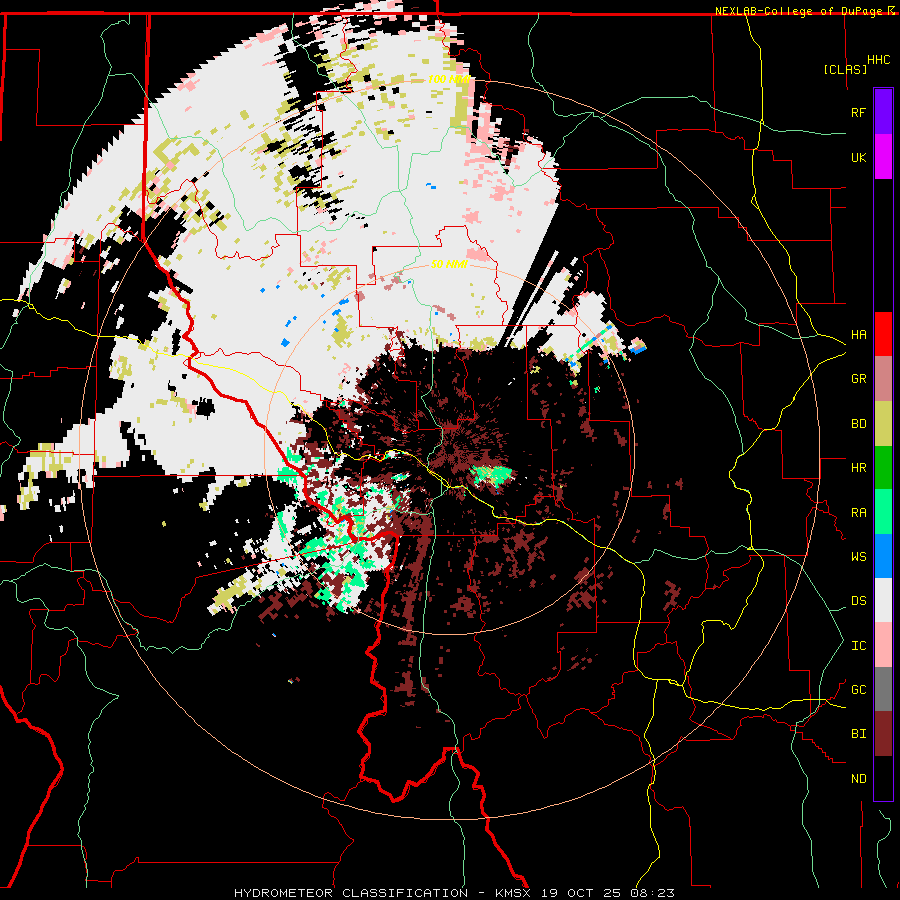Click the HA legend label

coord(858,335)
